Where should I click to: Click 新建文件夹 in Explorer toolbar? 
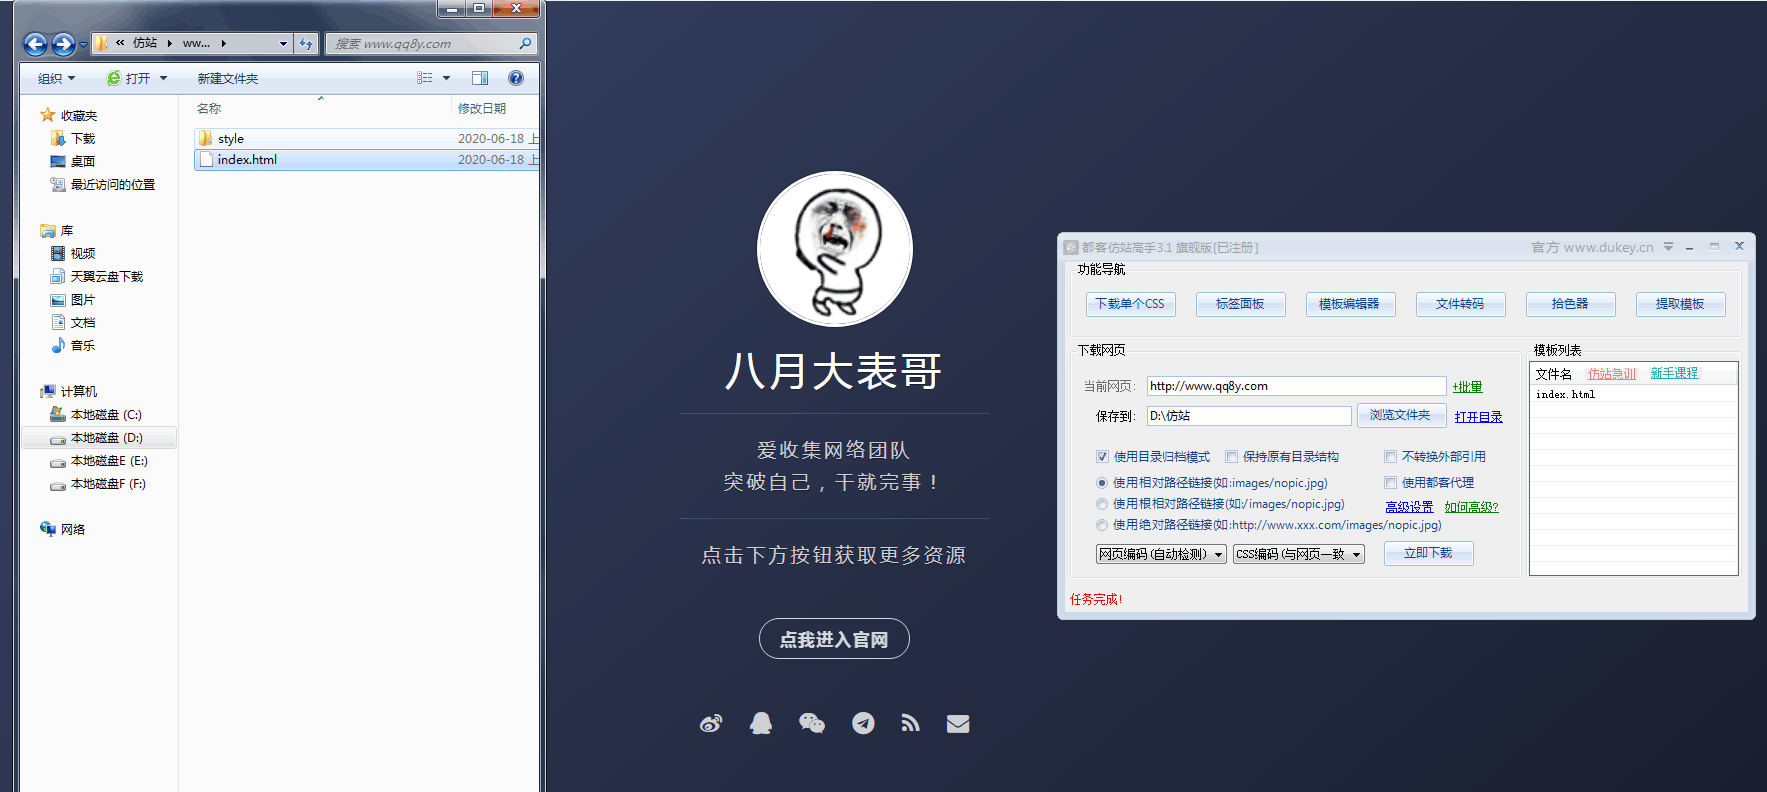coord(228,78)
